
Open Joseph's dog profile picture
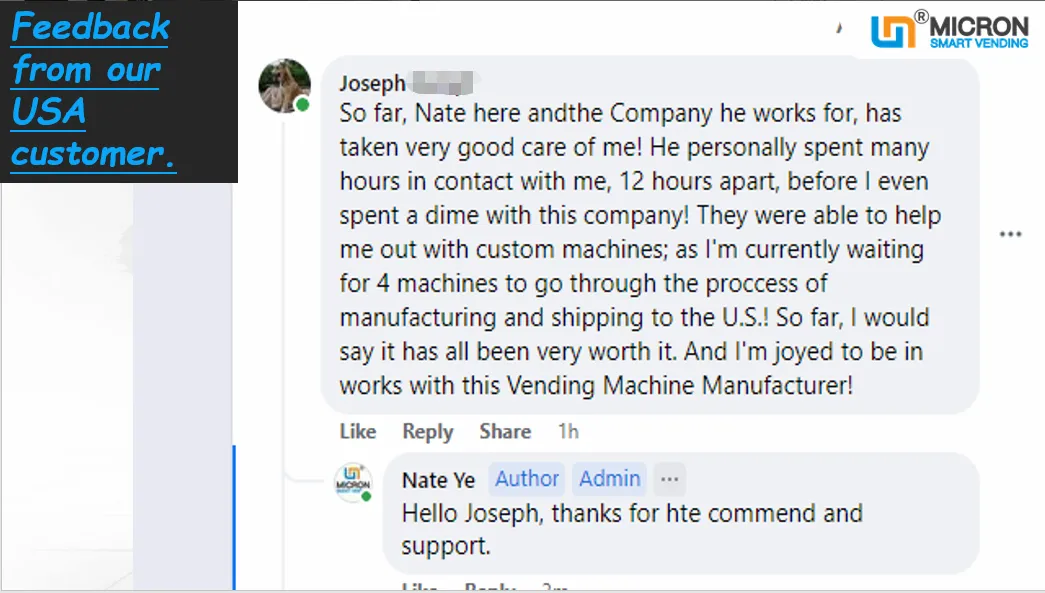(285, 85)
